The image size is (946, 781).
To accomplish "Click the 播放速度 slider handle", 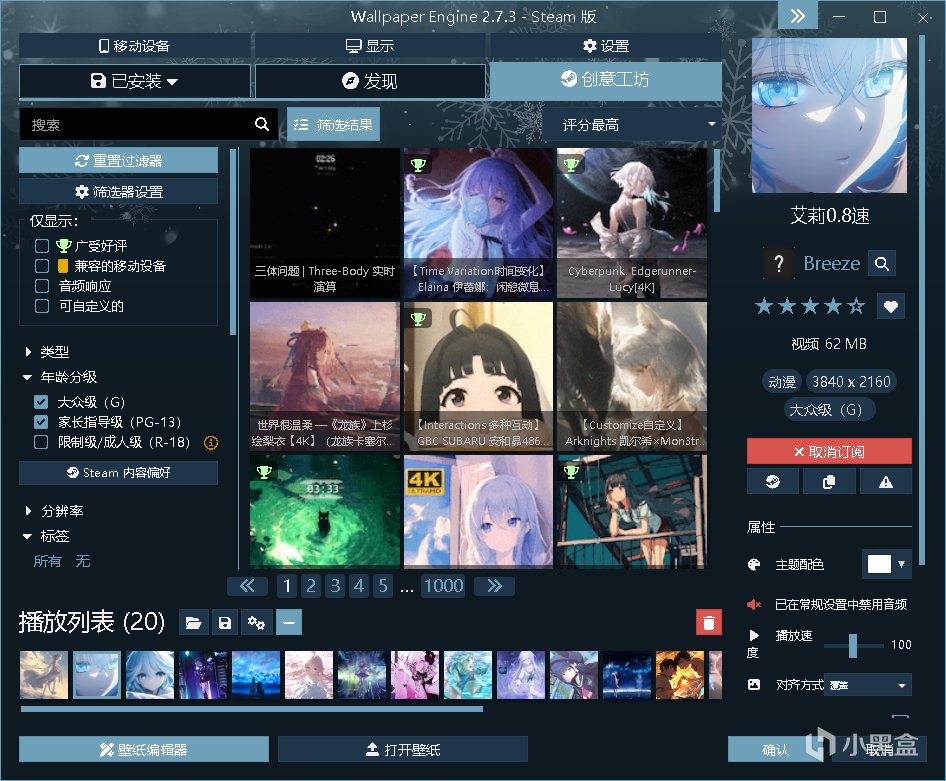I will pos(852,645).
